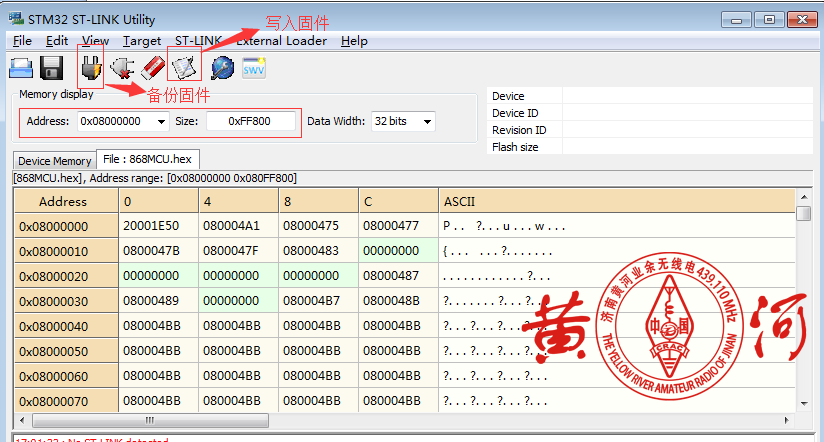824x442 pixels.
Task: Select row address 0x08000000
Action: pos(66,227)
